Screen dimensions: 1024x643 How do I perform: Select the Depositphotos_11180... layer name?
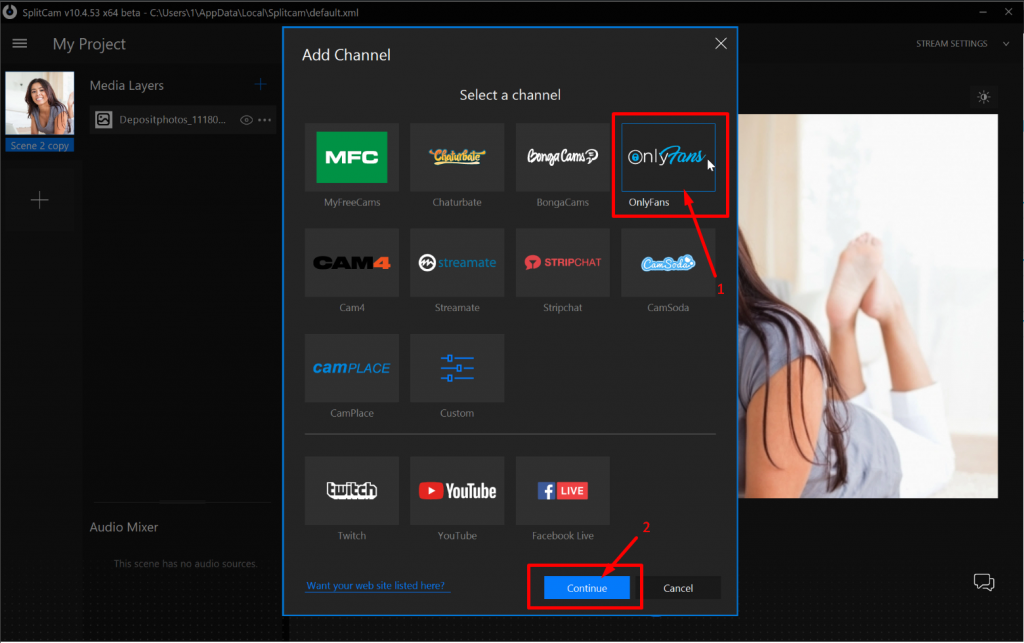click(172, 119)
